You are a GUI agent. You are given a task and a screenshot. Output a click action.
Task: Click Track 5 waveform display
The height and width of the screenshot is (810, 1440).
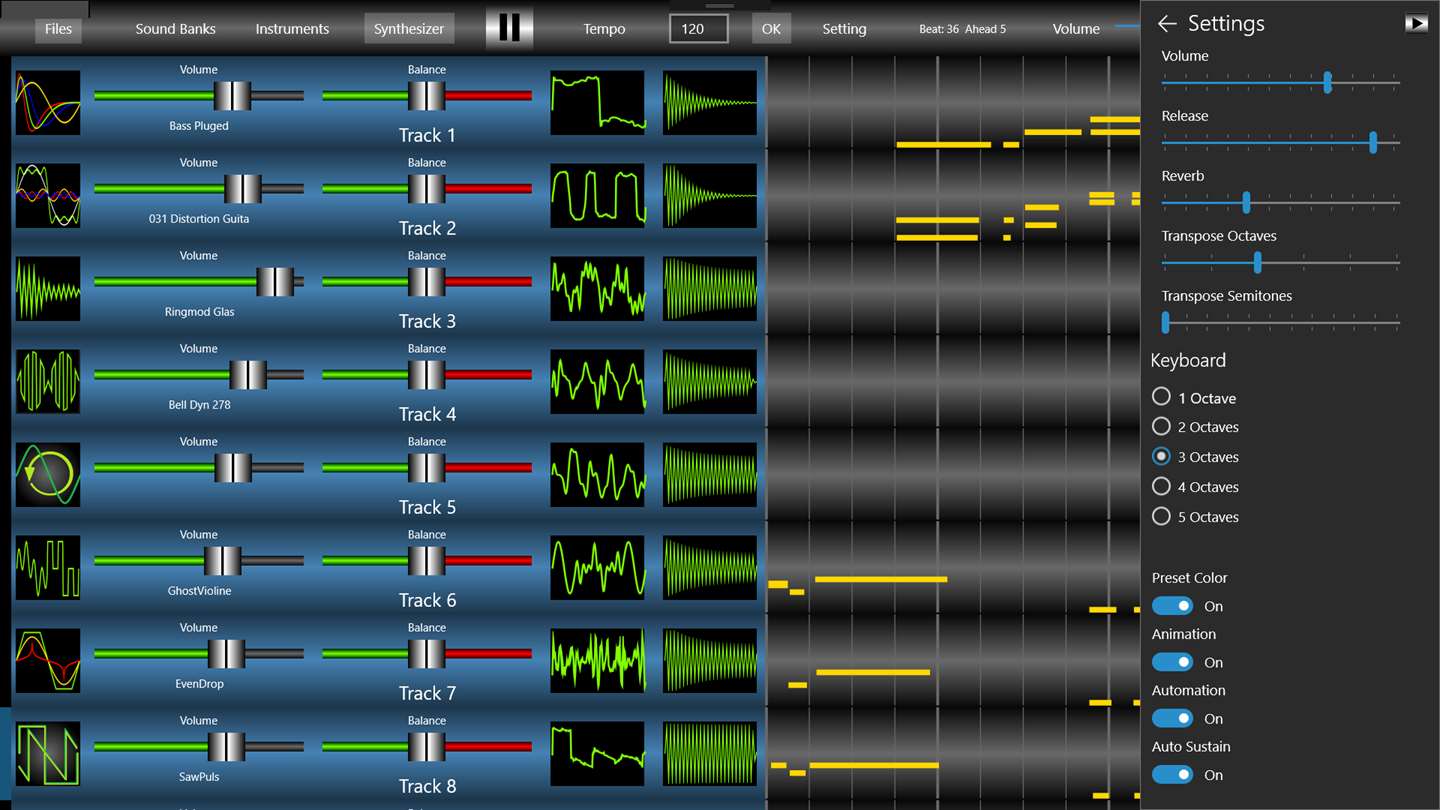pos(598,474)
